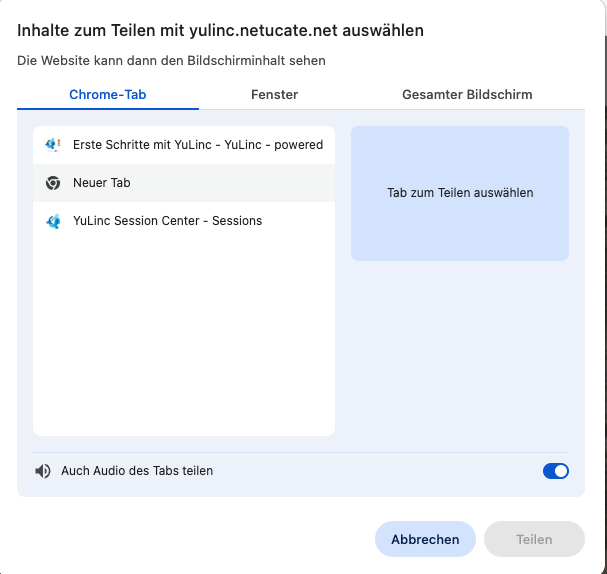
Task: Click the speaker icon for tab audio
Action: pyautogui.click(x=43, y=471)
